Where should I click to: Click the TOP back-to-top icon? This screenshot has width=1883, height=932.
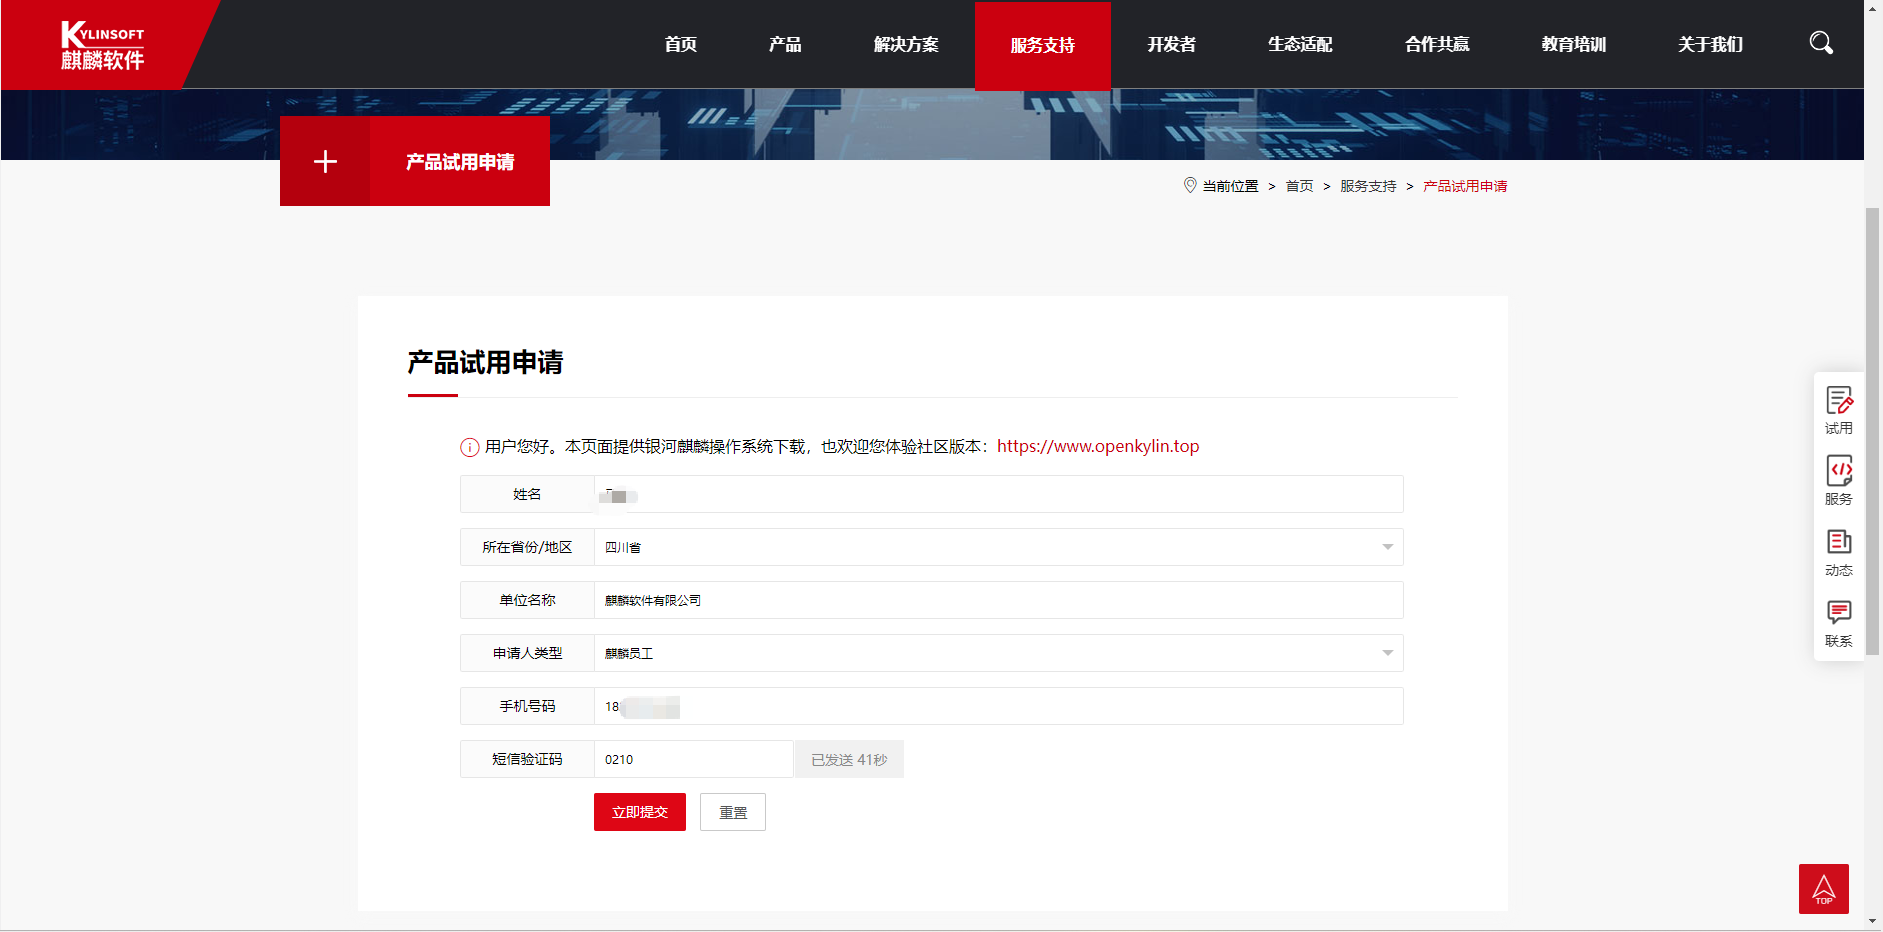1822,888
